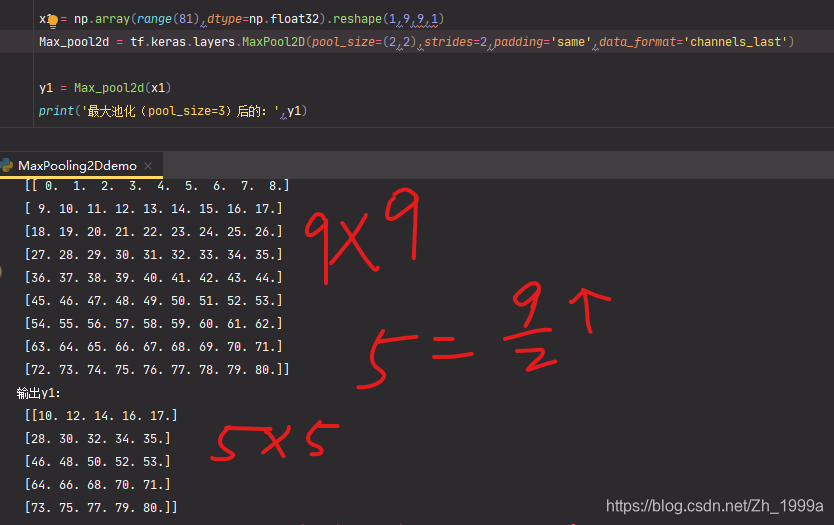Close the MaxPooling2Ddemo run tab
Image resolution: width=834 pixels, height=525 pixels.
pyautogui.click(x=148, y=166)
